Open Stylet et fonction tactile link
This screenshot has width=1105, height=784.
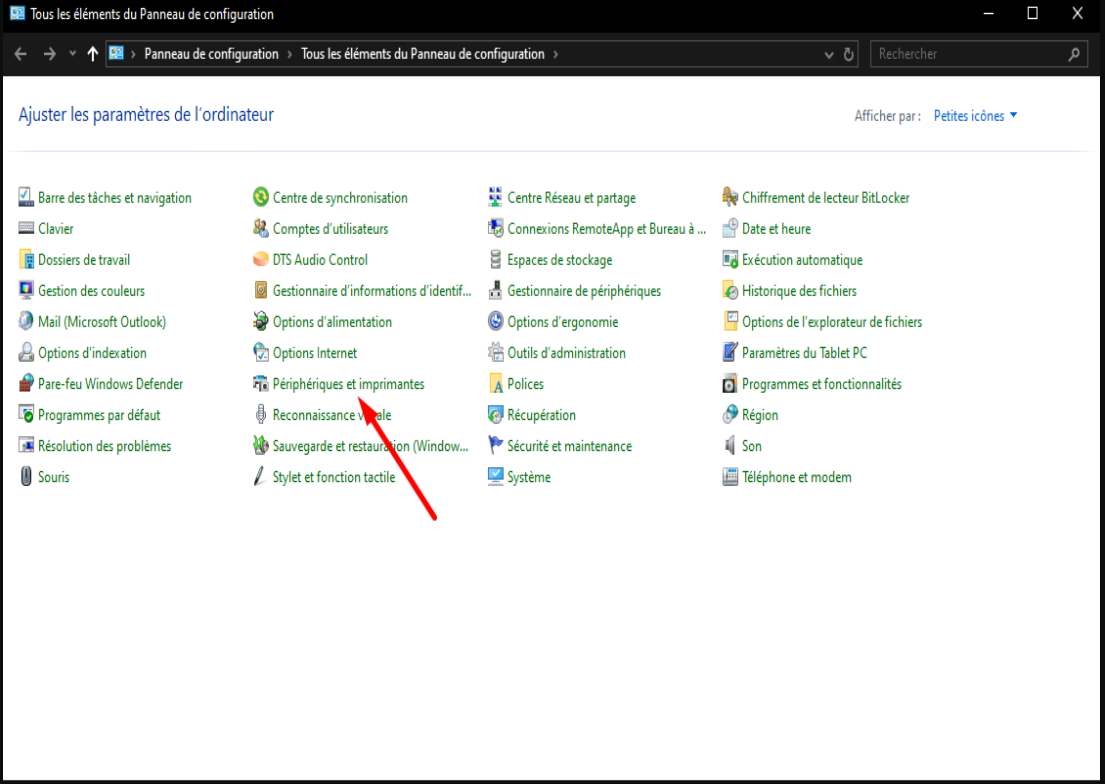(x=334, y=477)
